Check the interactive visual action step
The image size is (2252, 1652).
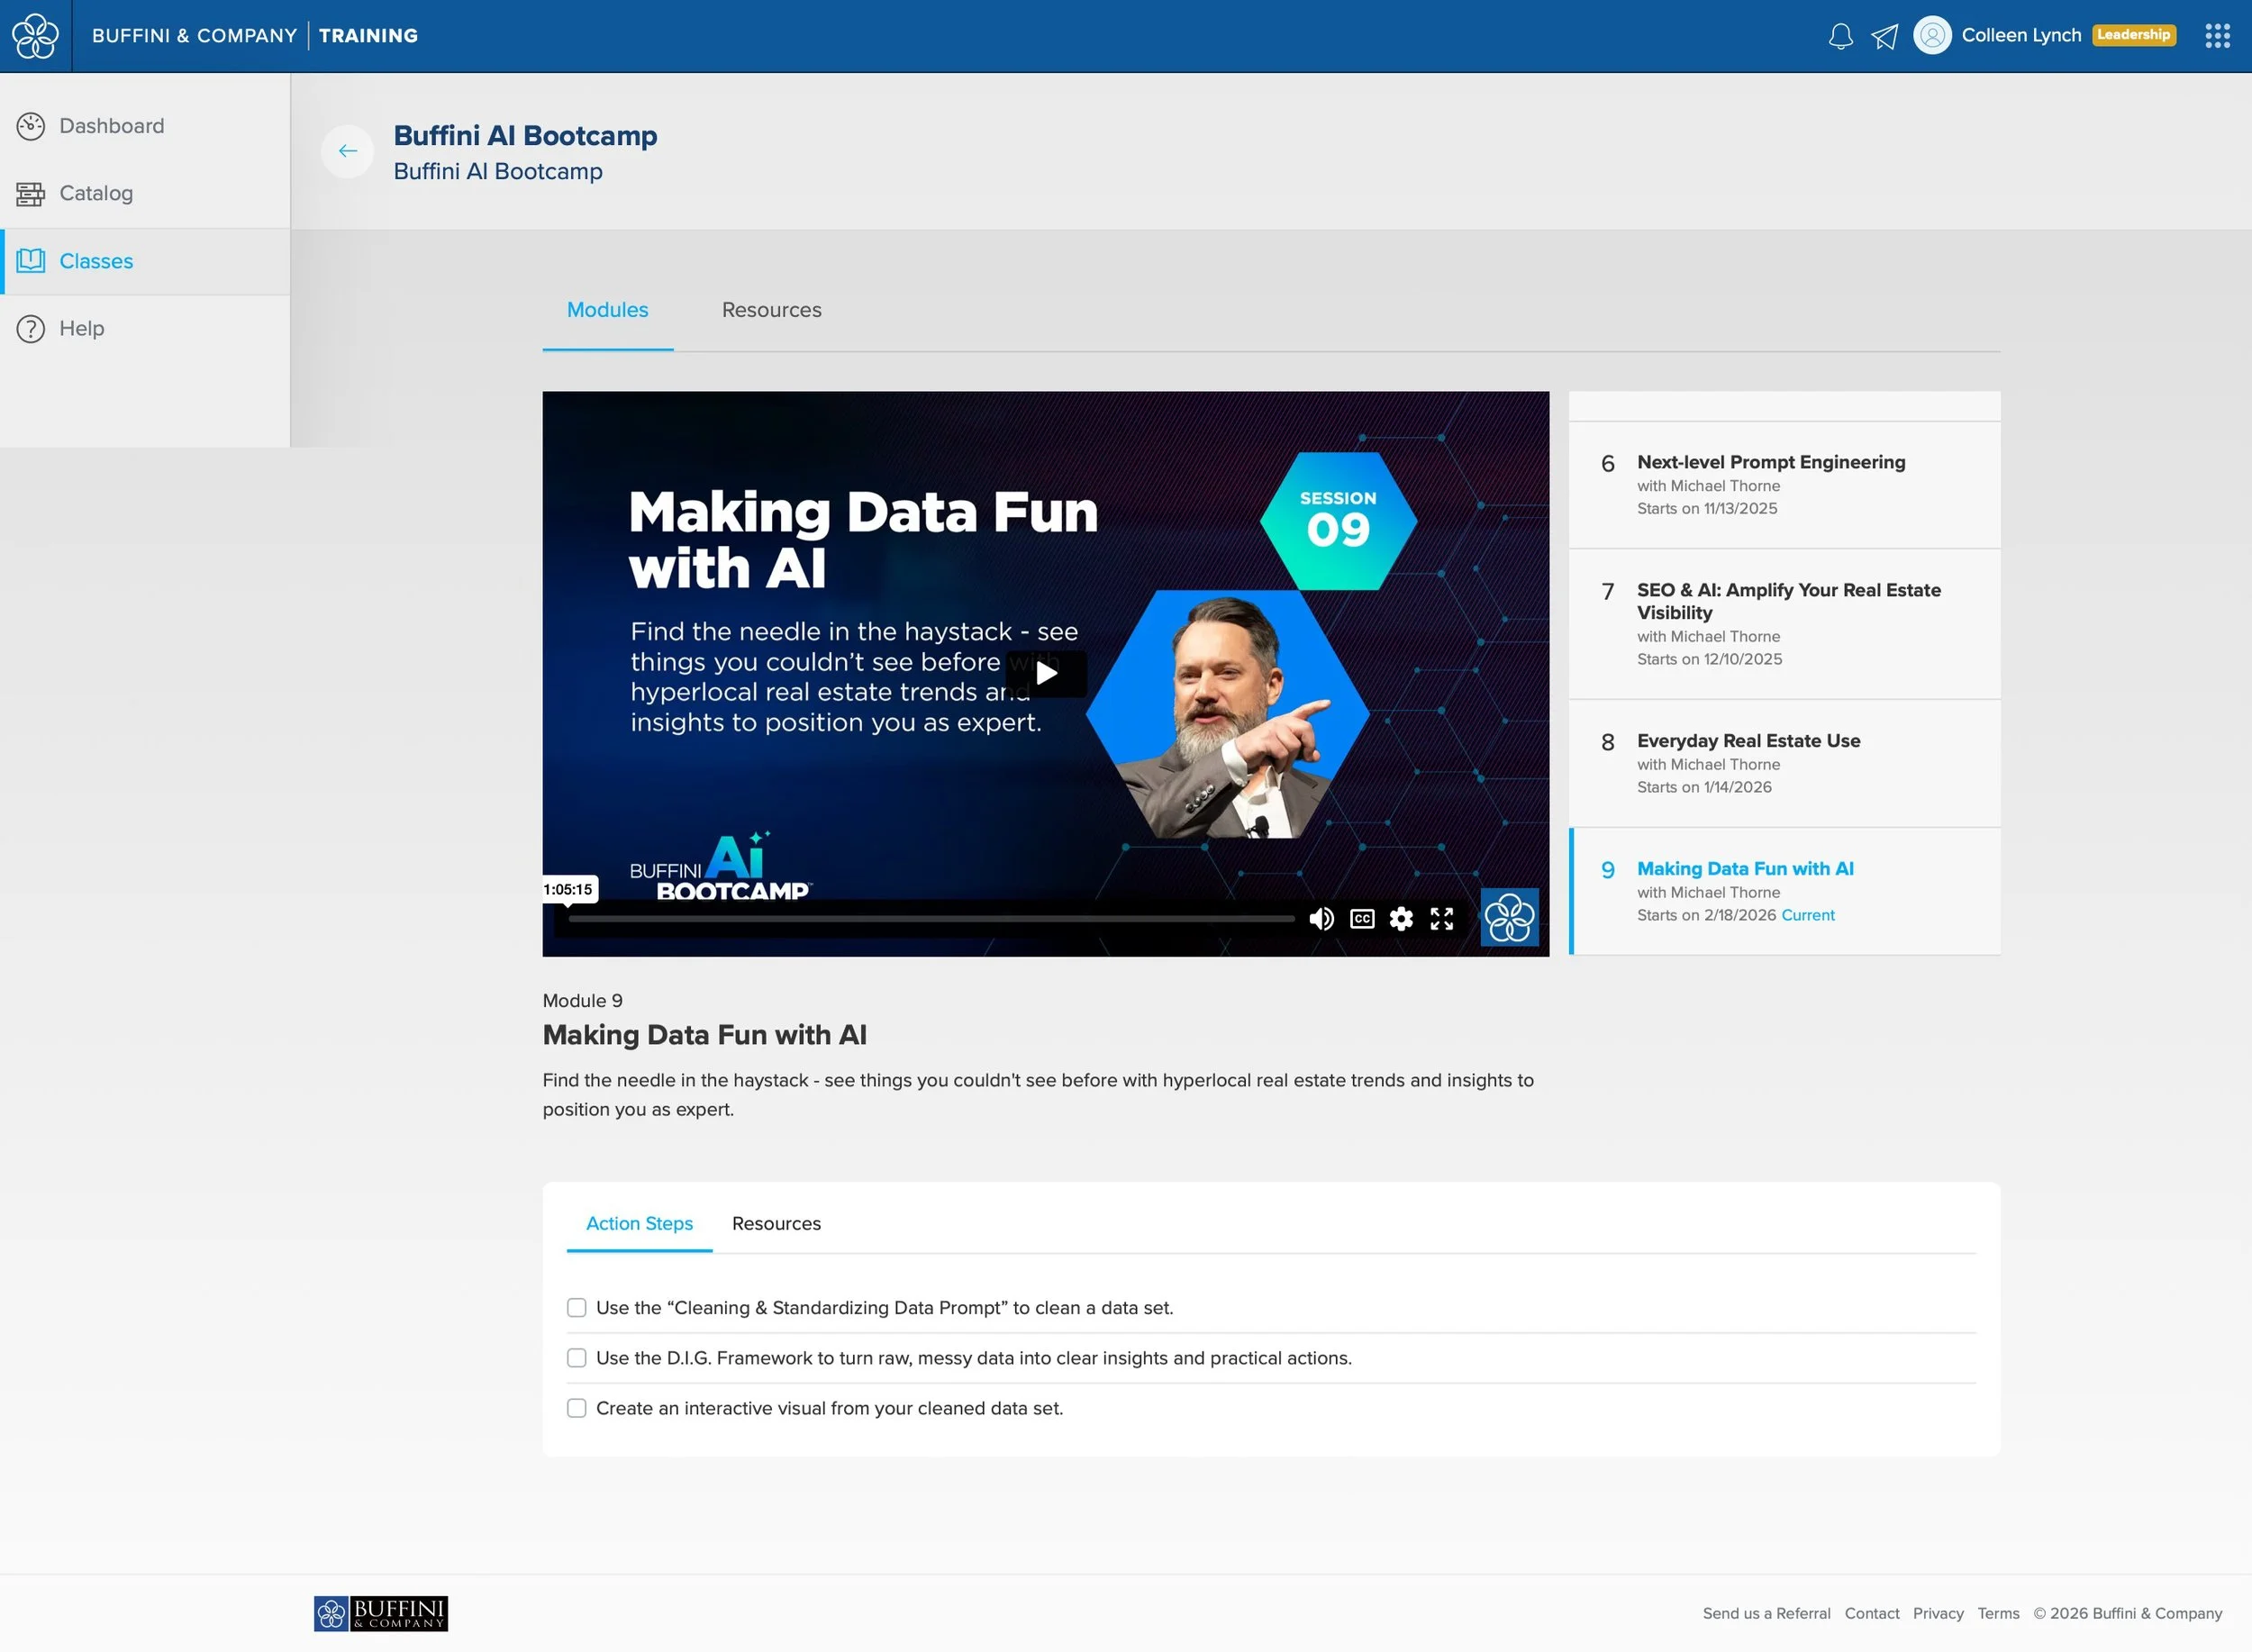pyautogui.click(x=576, y=1407)
